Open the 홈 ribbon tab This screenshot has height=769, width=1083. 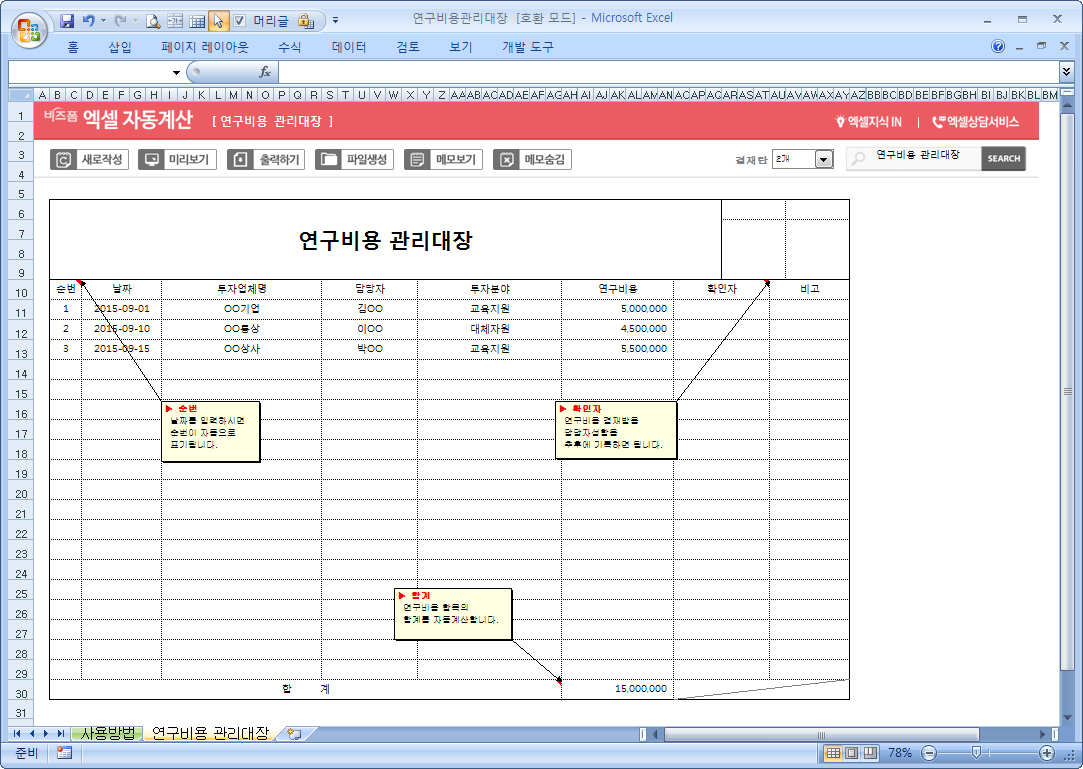click(x=73, y=47)
